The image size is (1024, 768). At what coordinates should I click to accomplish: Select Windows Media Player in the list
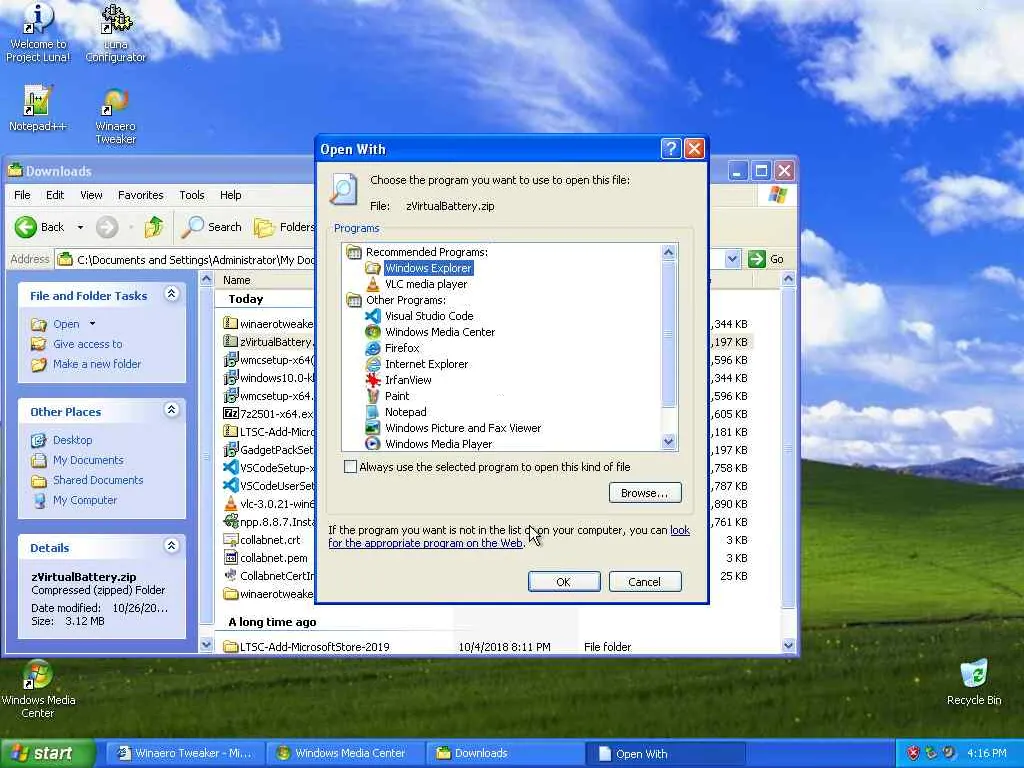(438, 443)
